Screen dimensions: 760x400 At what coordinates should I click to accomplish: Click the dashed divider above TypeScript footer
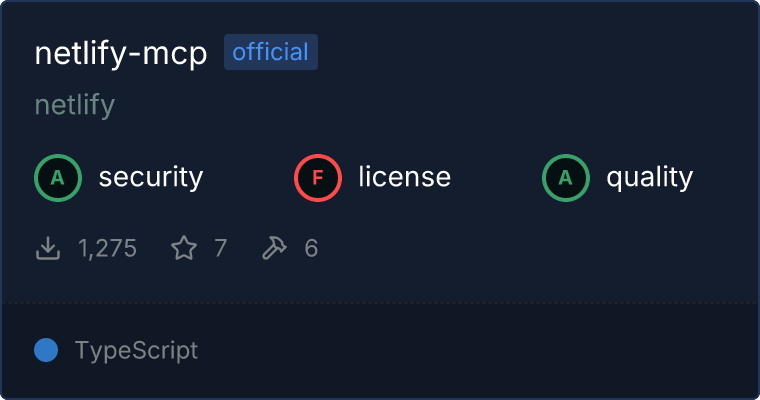[x=380, y=303]
